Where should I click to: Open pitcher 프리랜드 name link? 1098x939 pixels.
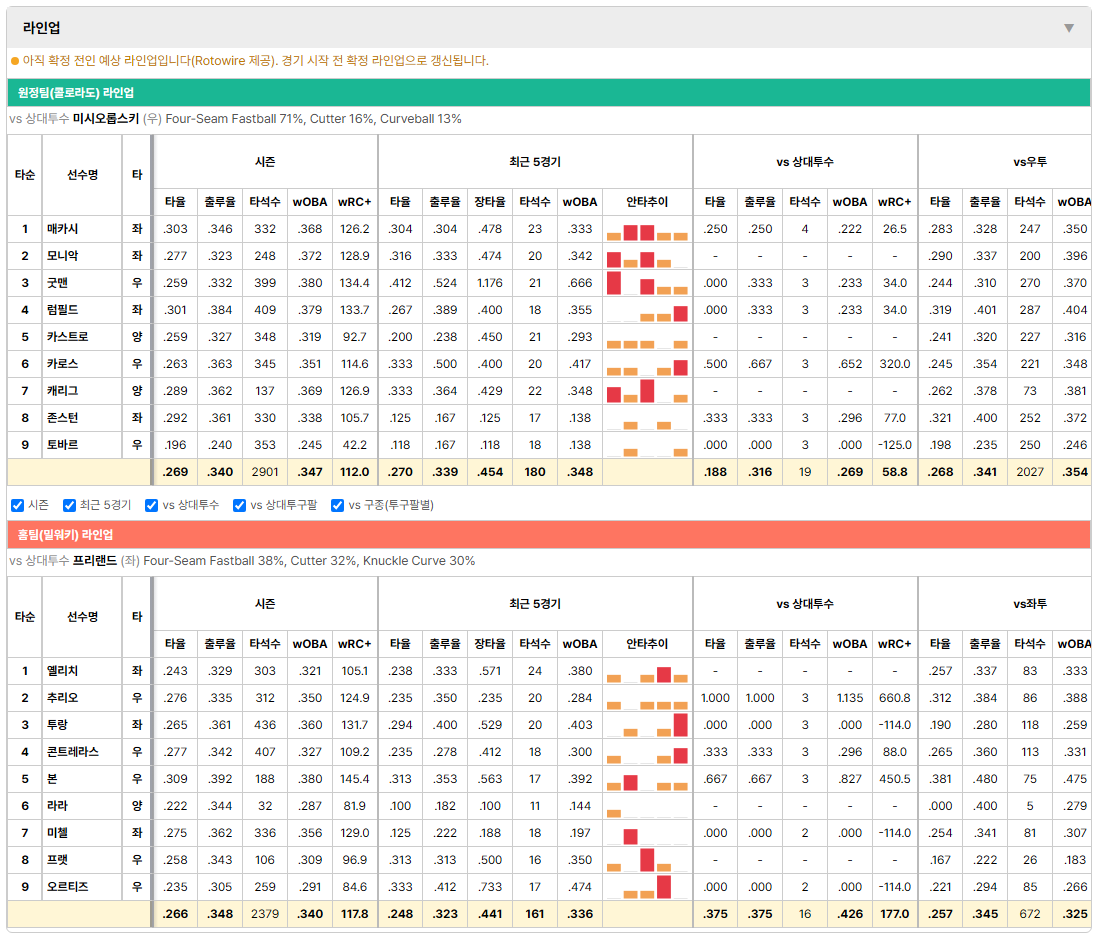tap(95, 561)
